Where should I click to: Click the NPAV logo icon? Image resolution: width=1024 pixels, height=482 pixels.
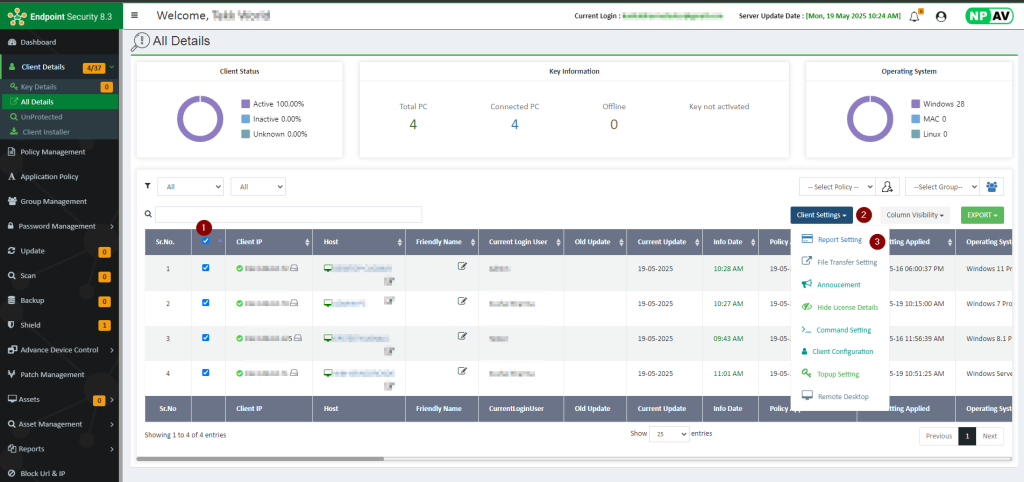point(988,16)
